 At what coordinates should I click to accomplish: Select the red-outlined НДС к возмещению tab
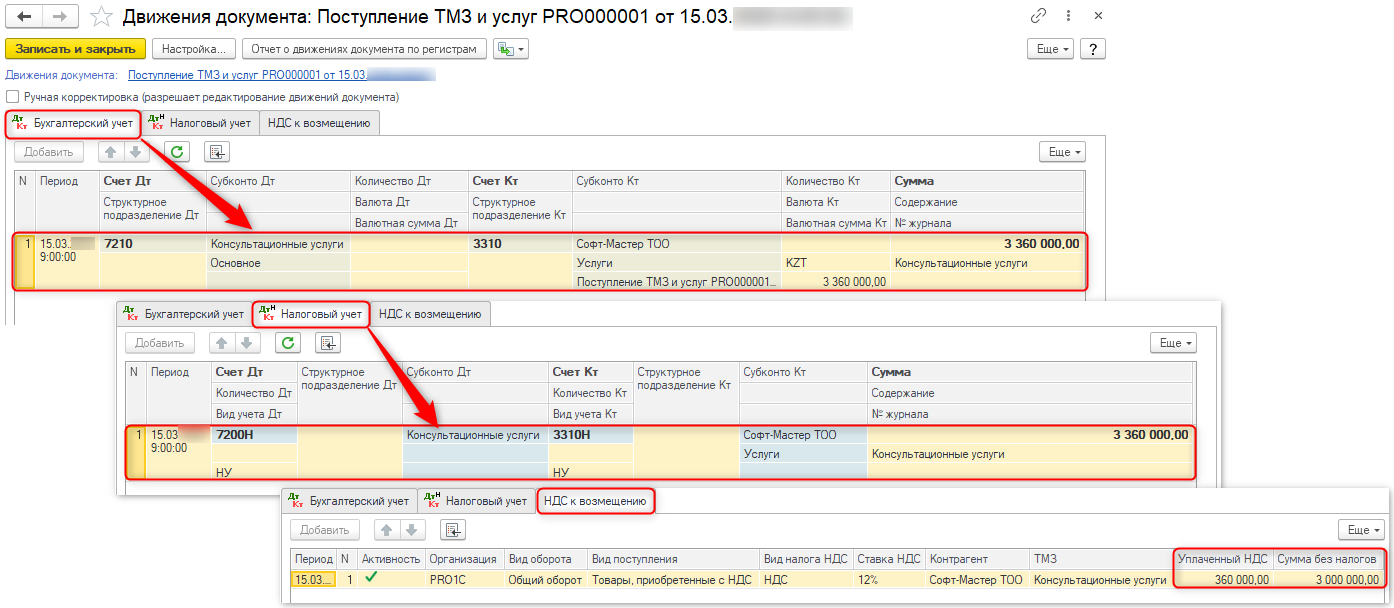(x=596, y=501)
